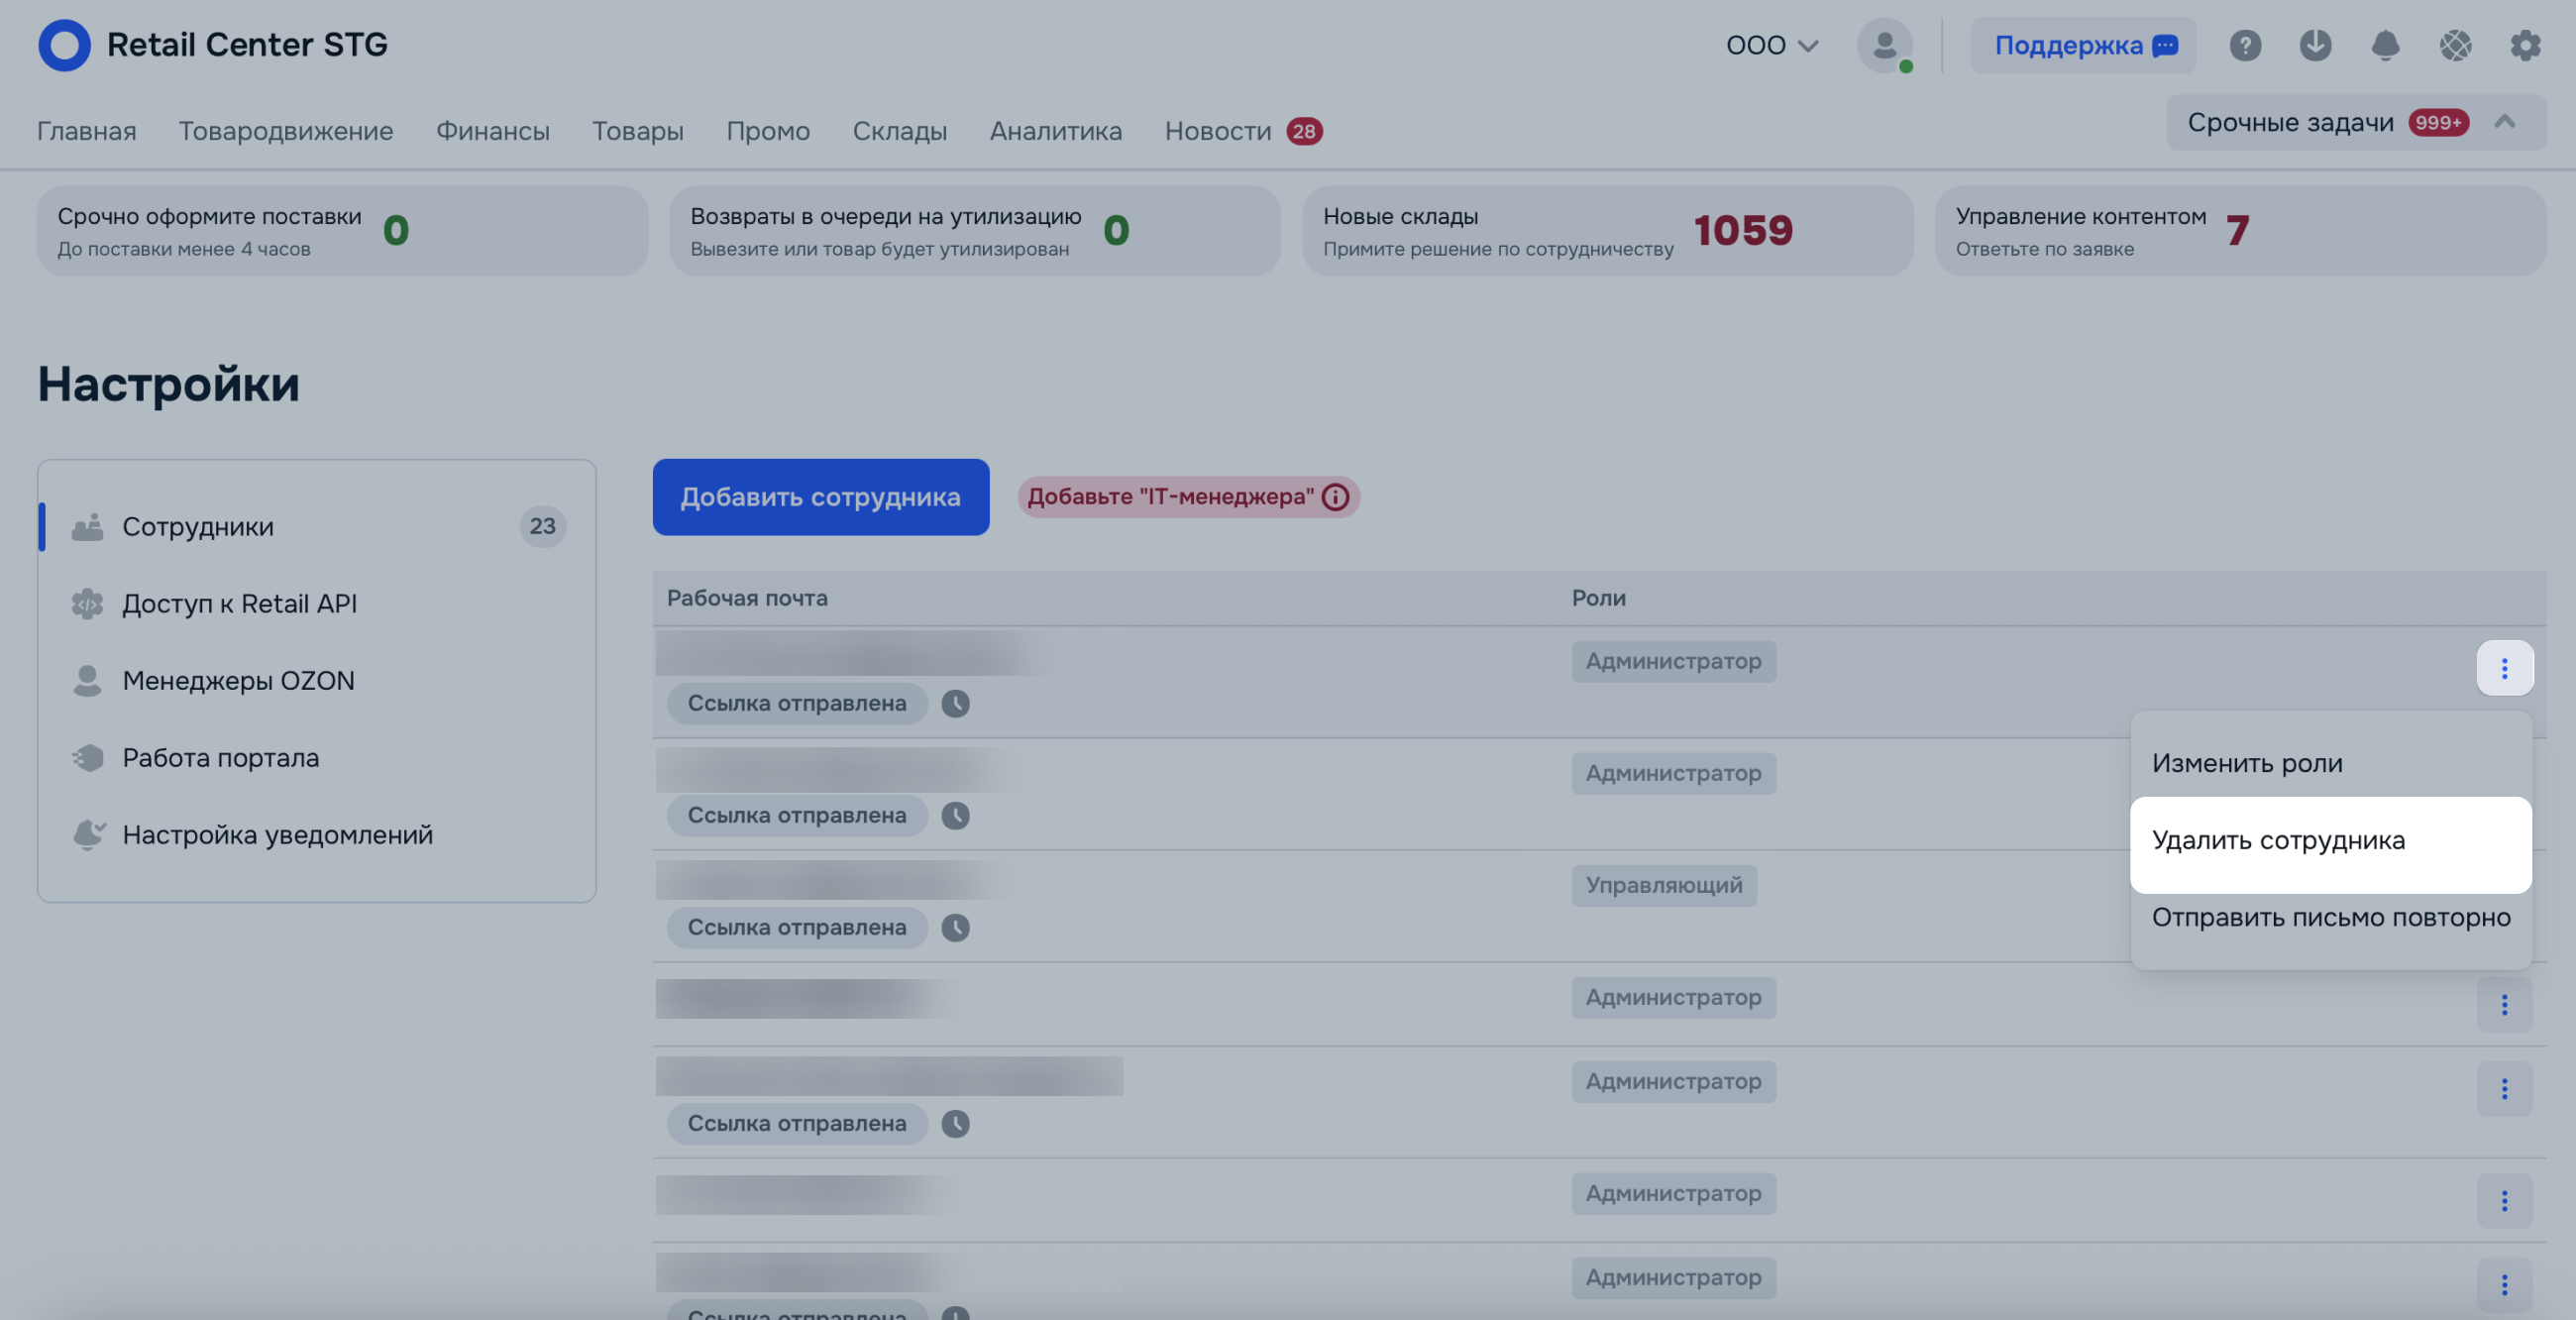Open the notifications bell icon
The height and width of the screenshot is (1320, 2576).
(2385, 45)
